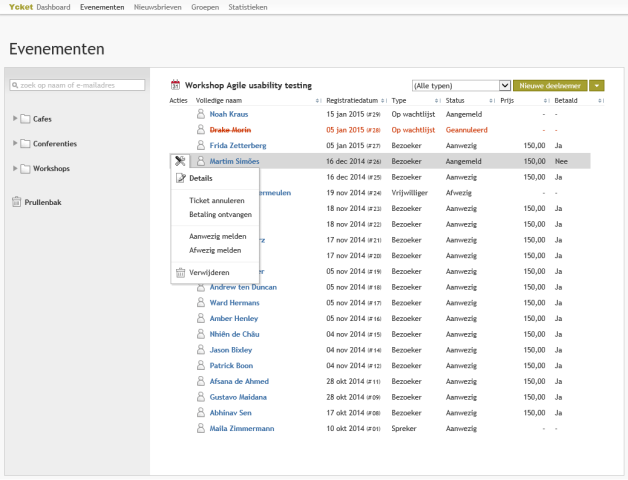This screenshot has height=480, width=628.
Task: Click the calendar icon next to the workshop title
Action: click(176, 86)
